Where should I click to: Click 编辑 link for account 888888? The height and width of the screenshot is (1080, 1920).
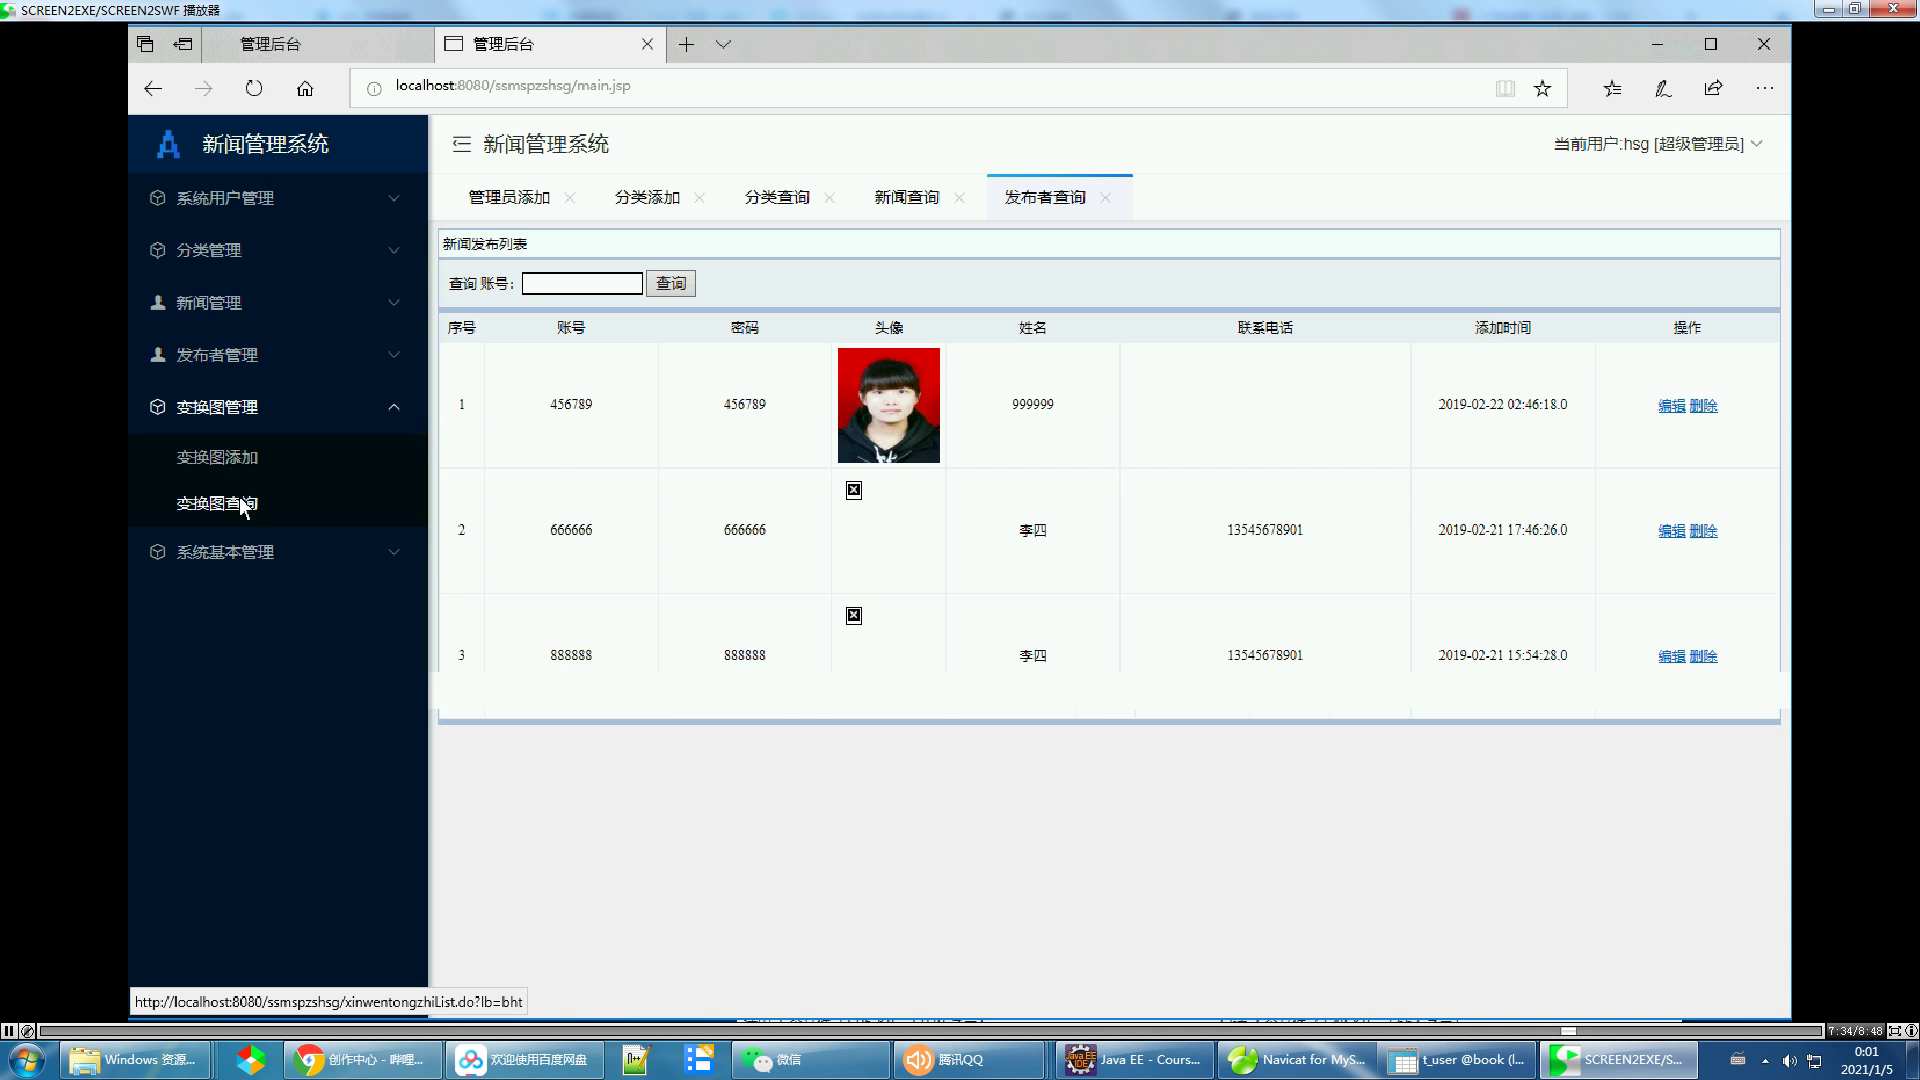point(1672,657)
